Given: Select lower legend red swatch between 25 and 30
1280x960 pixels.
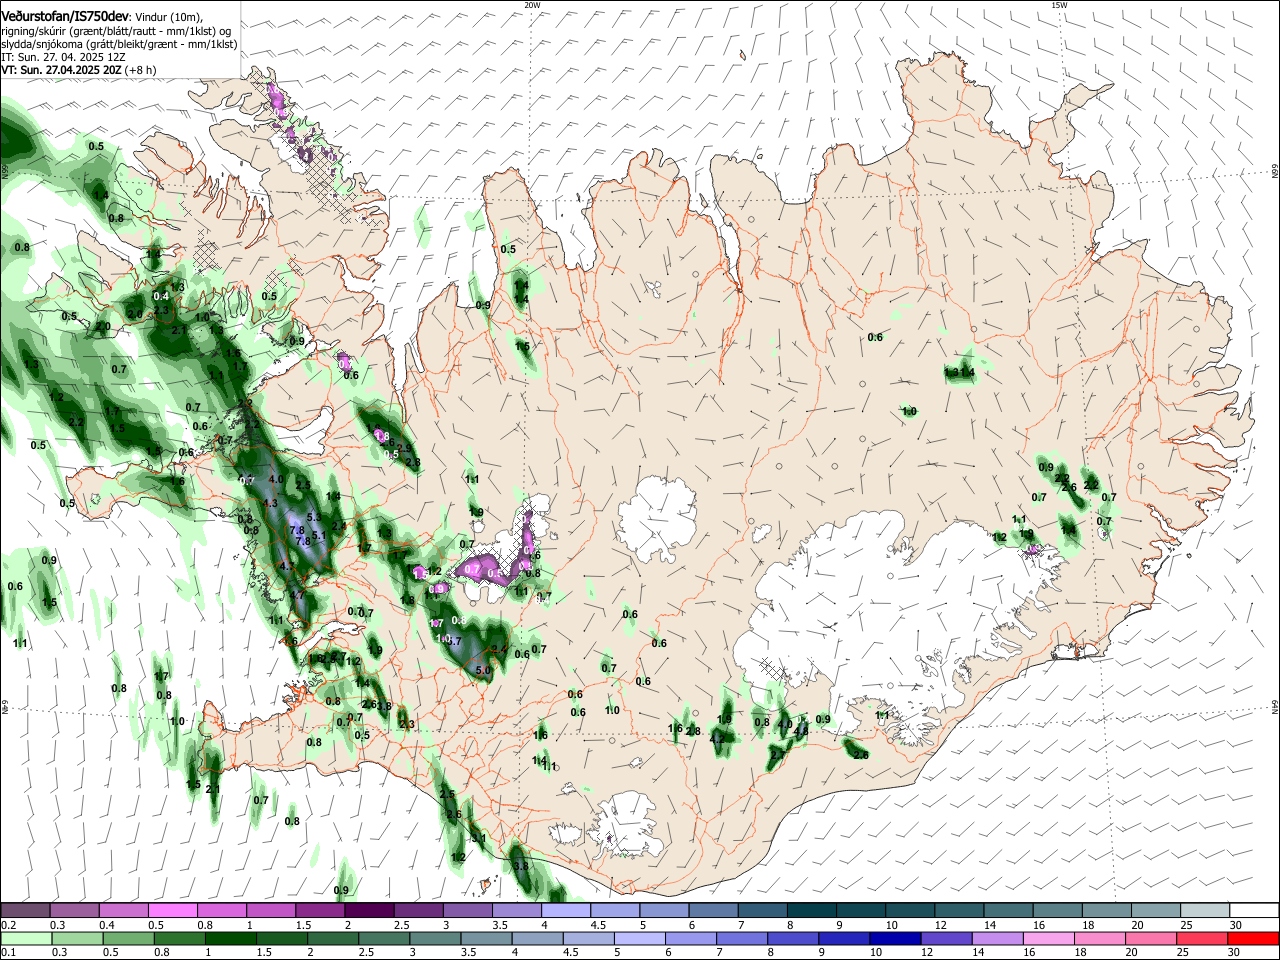Looking at the screenshot, I should [x=1200, y=938].
